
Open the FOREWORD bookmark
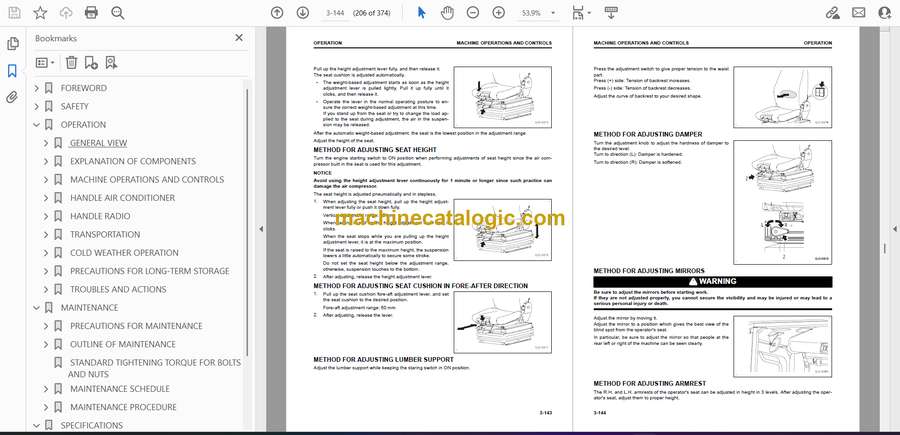[x=84, y=88]
